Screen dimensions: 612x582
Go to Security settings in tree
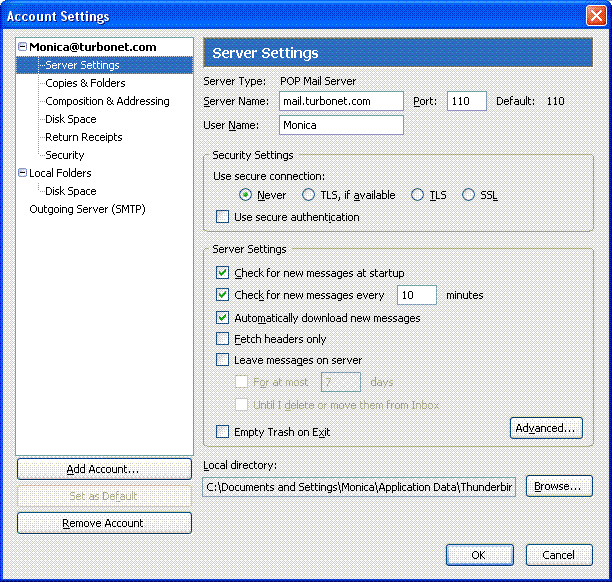(x=64, y=155)
